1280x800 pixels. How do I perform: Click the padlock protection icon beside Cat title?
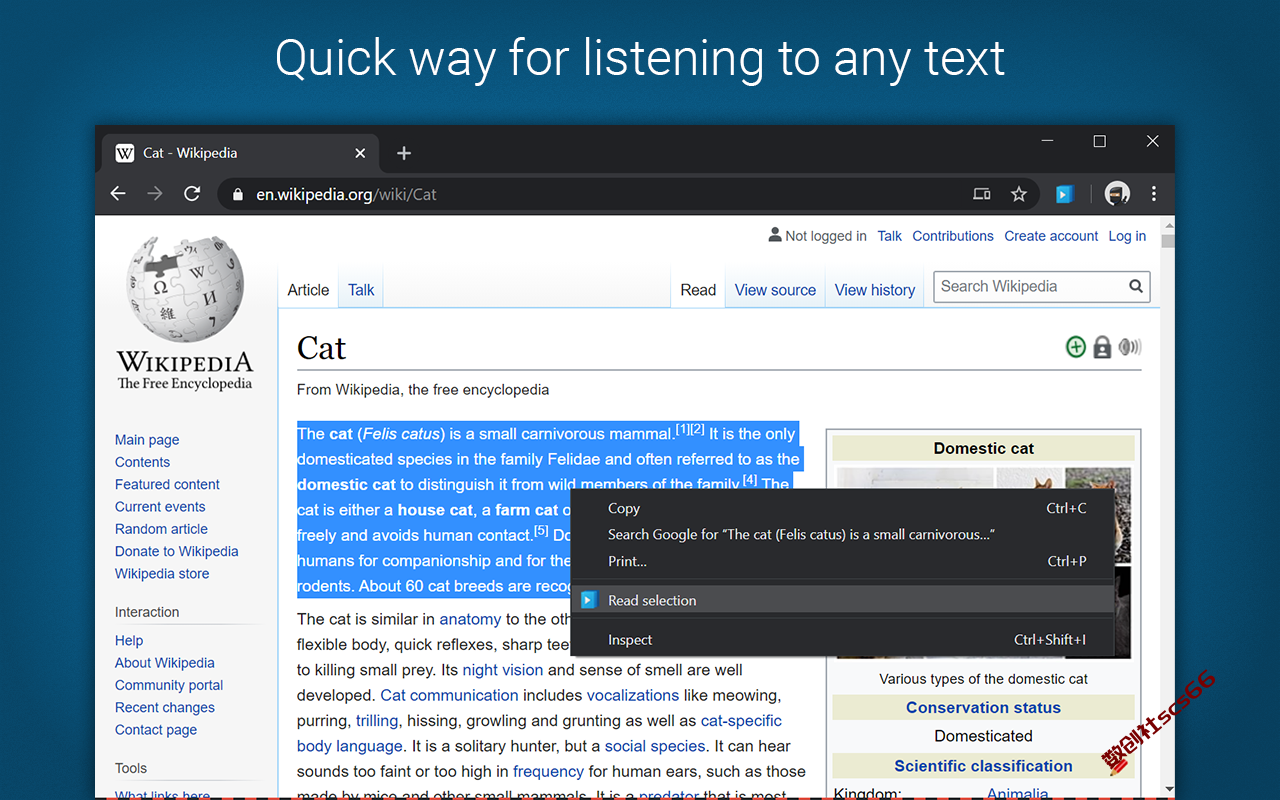1102,347
